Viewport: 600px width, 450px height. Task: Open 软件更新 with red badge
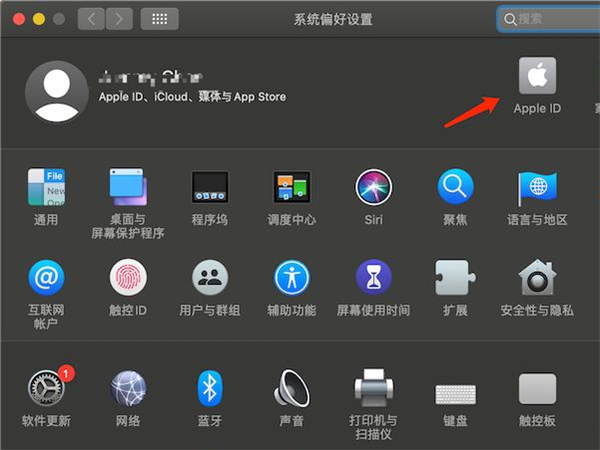point(46,387)
